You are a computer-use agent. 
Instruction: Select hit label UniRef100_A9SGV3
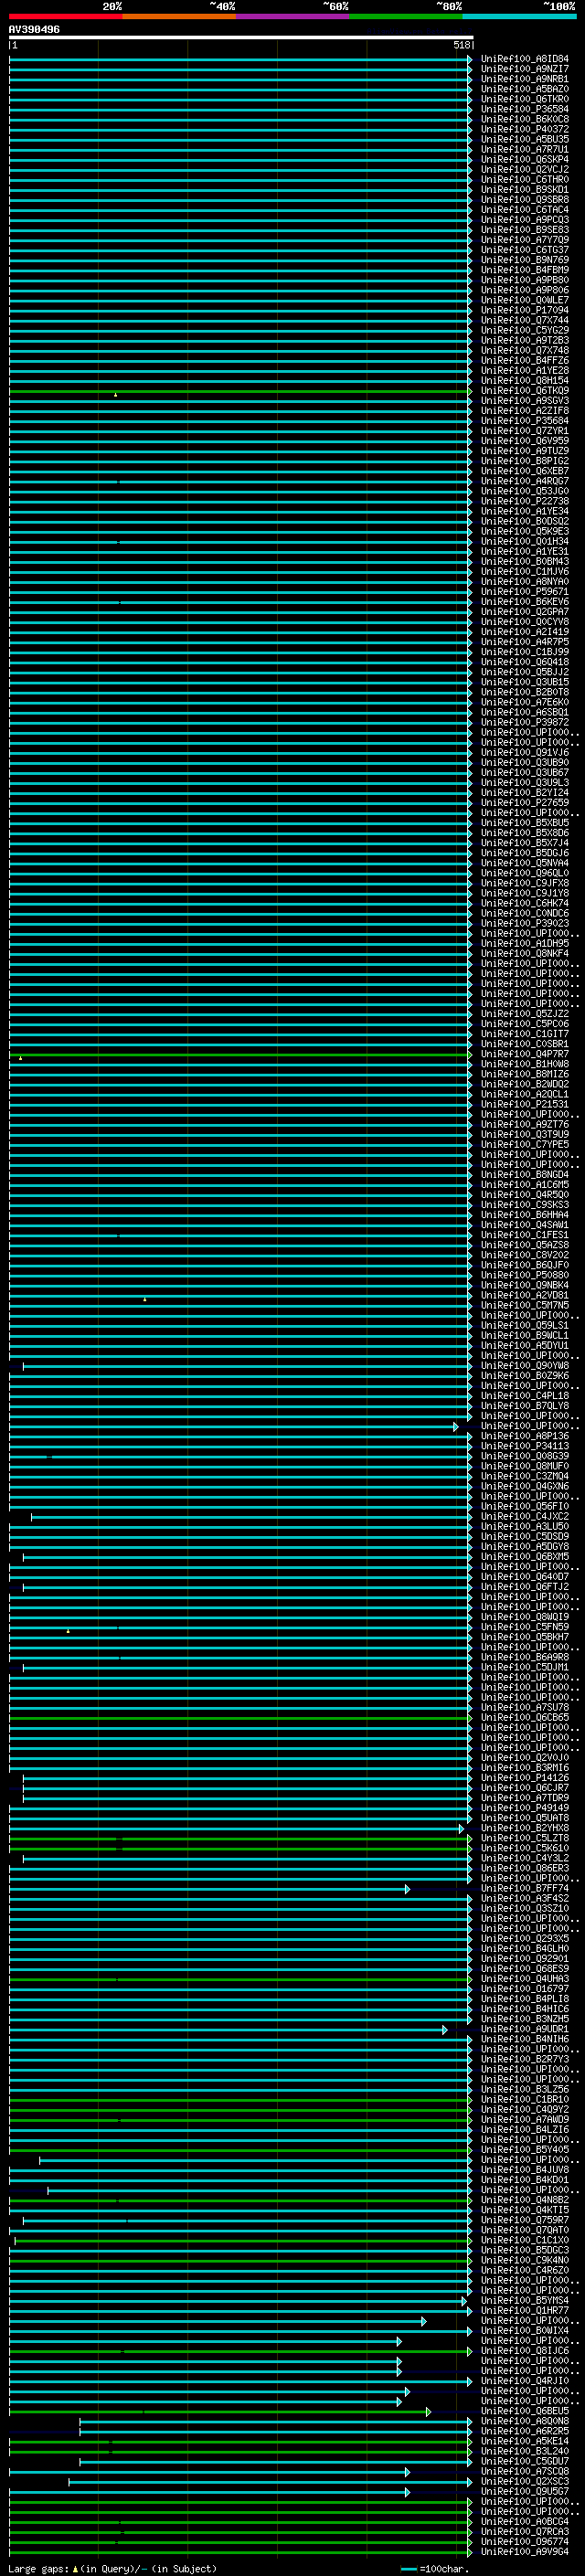click(525, 401)
